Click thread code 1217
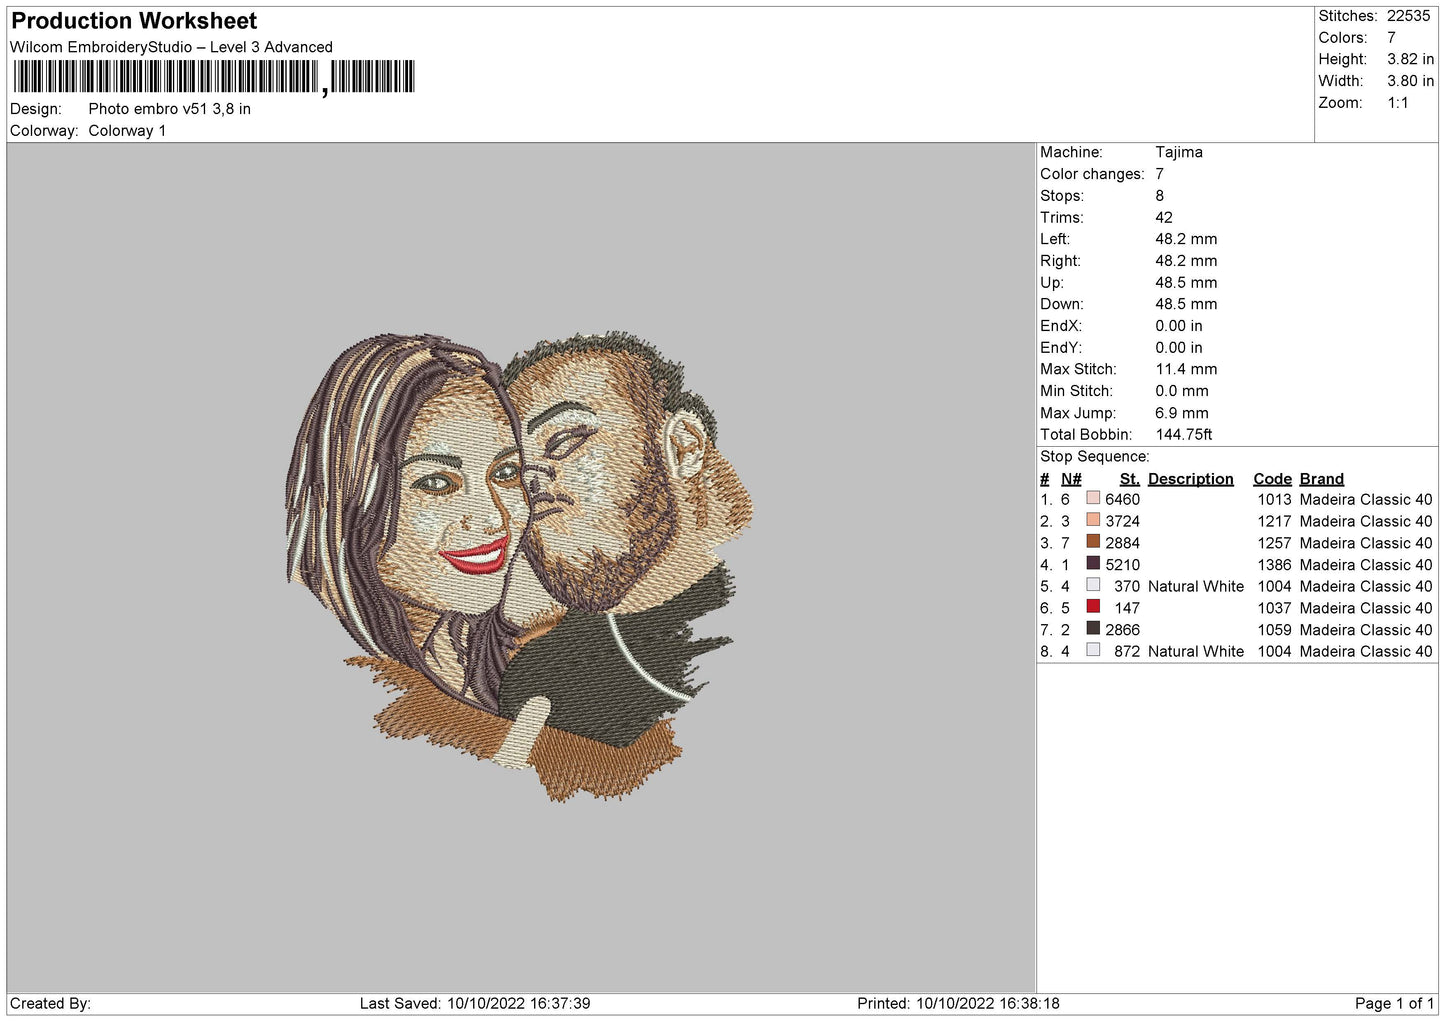 click(1275, 522)
